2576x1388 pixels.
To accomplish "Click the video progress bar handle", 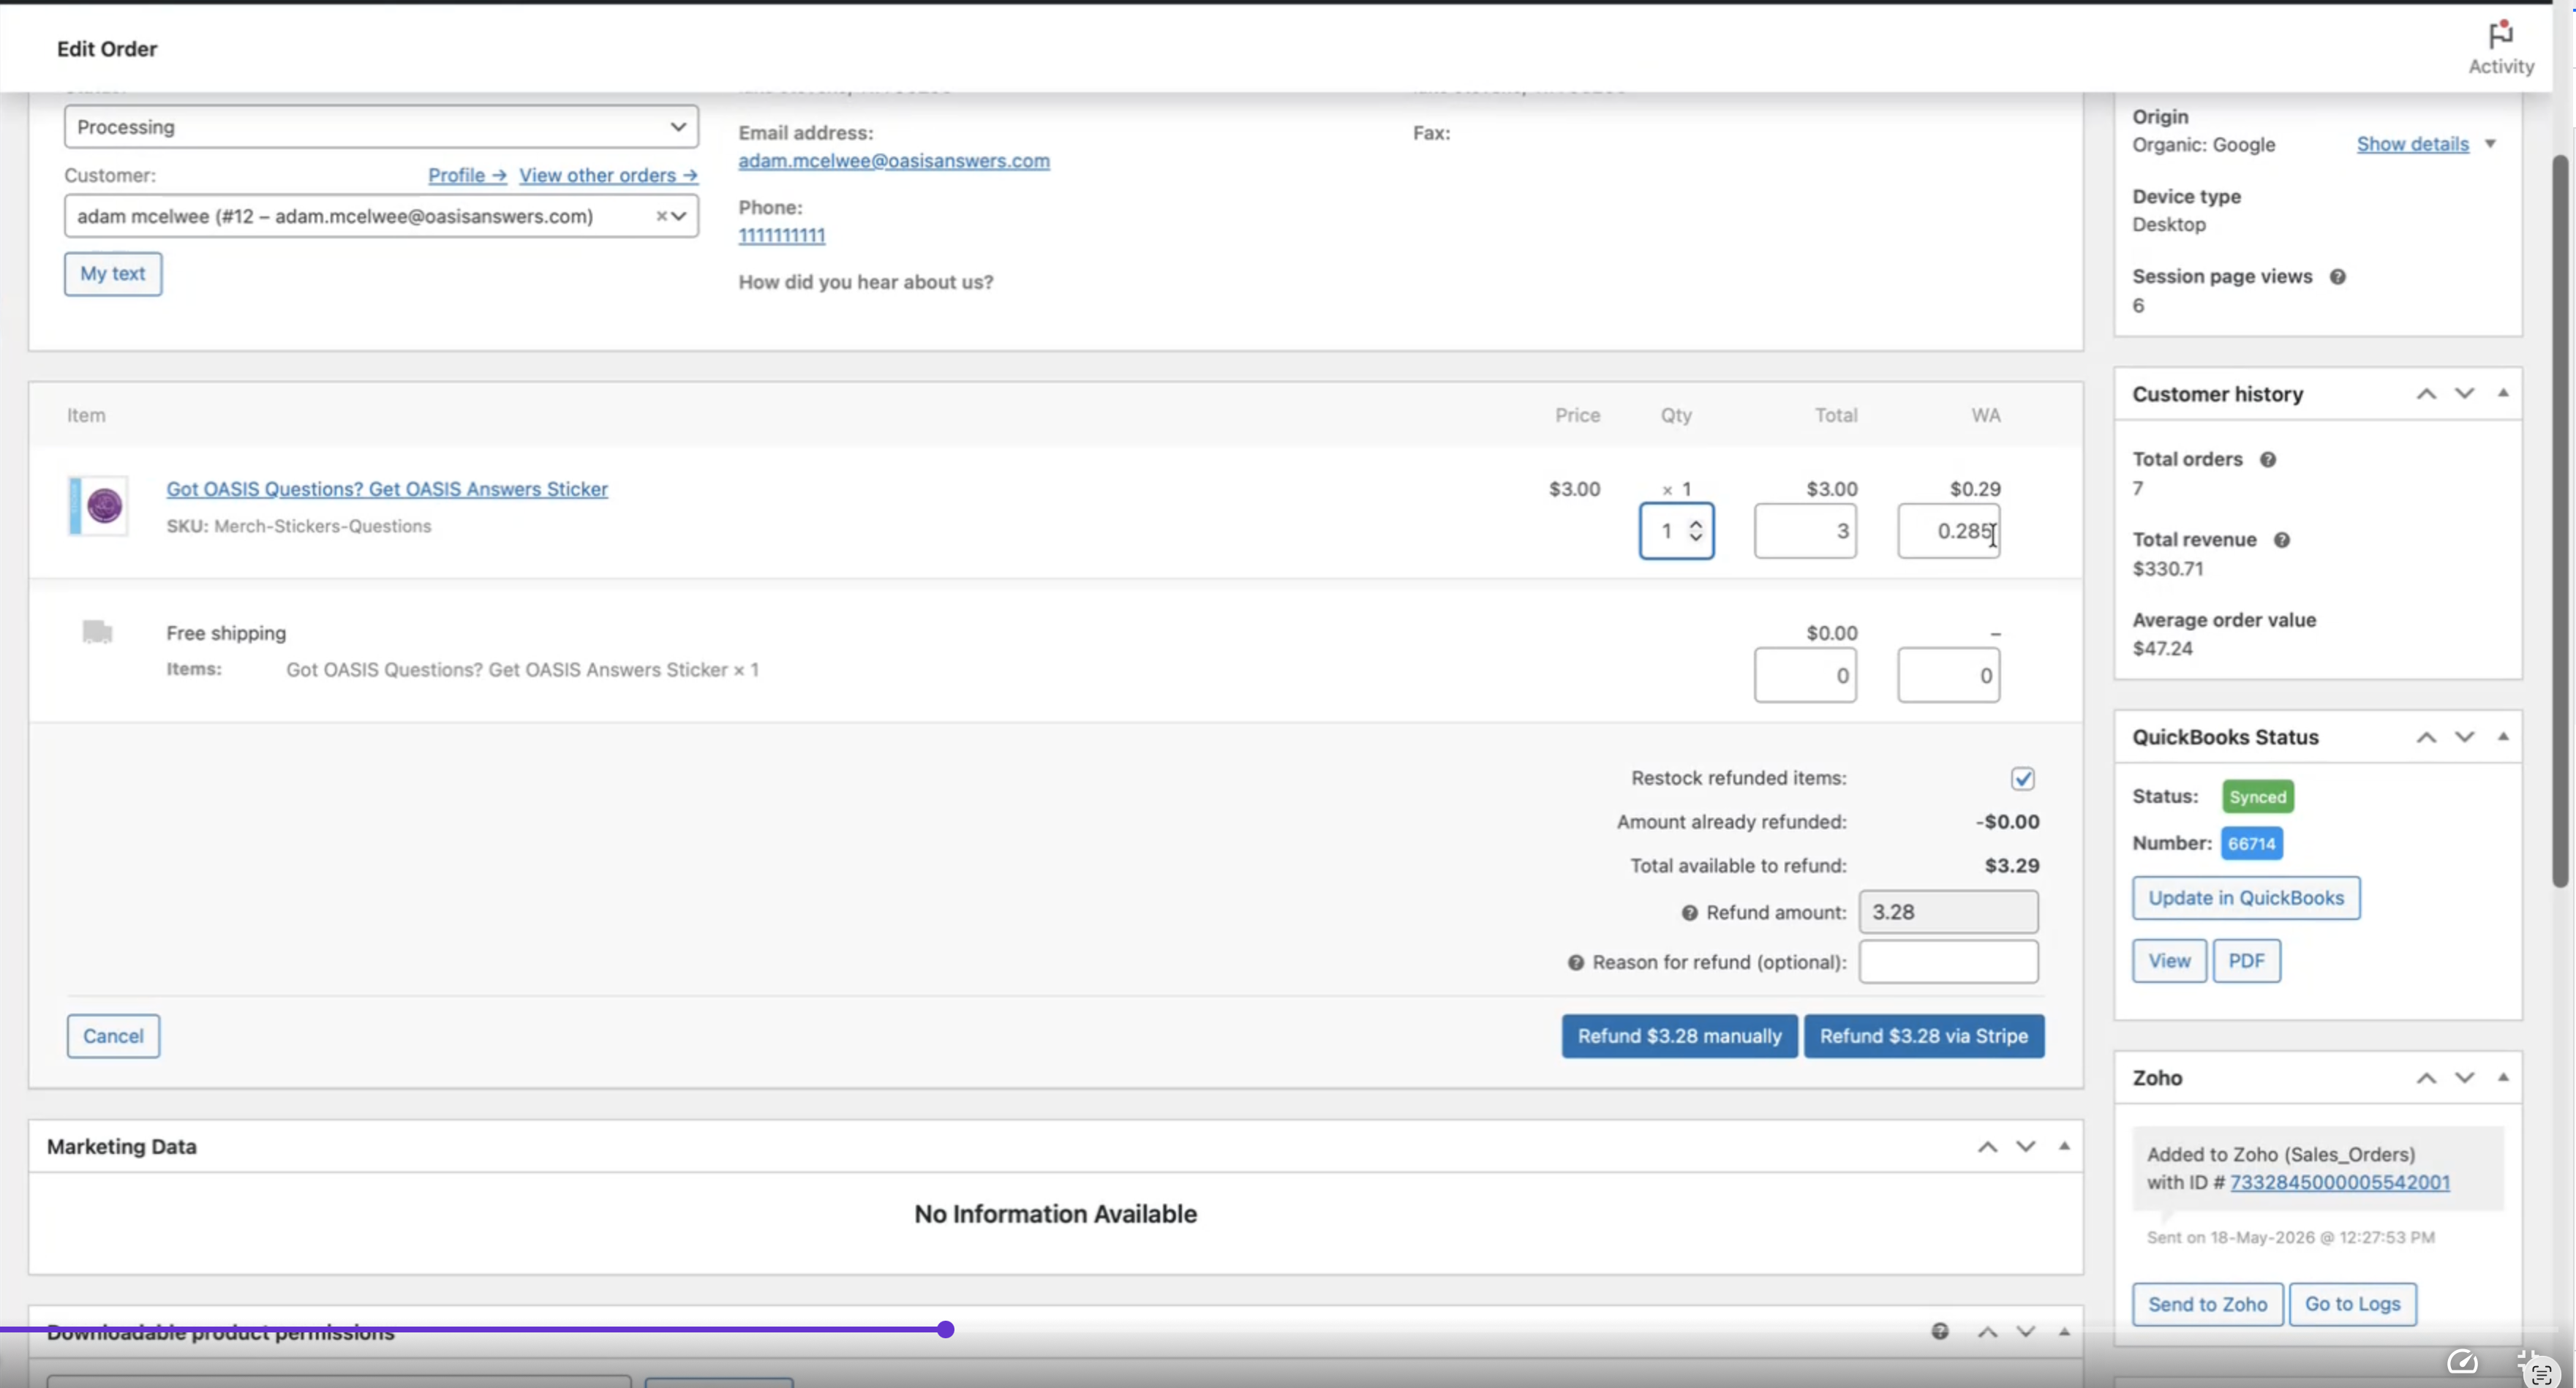I will tap(945, 1330).
